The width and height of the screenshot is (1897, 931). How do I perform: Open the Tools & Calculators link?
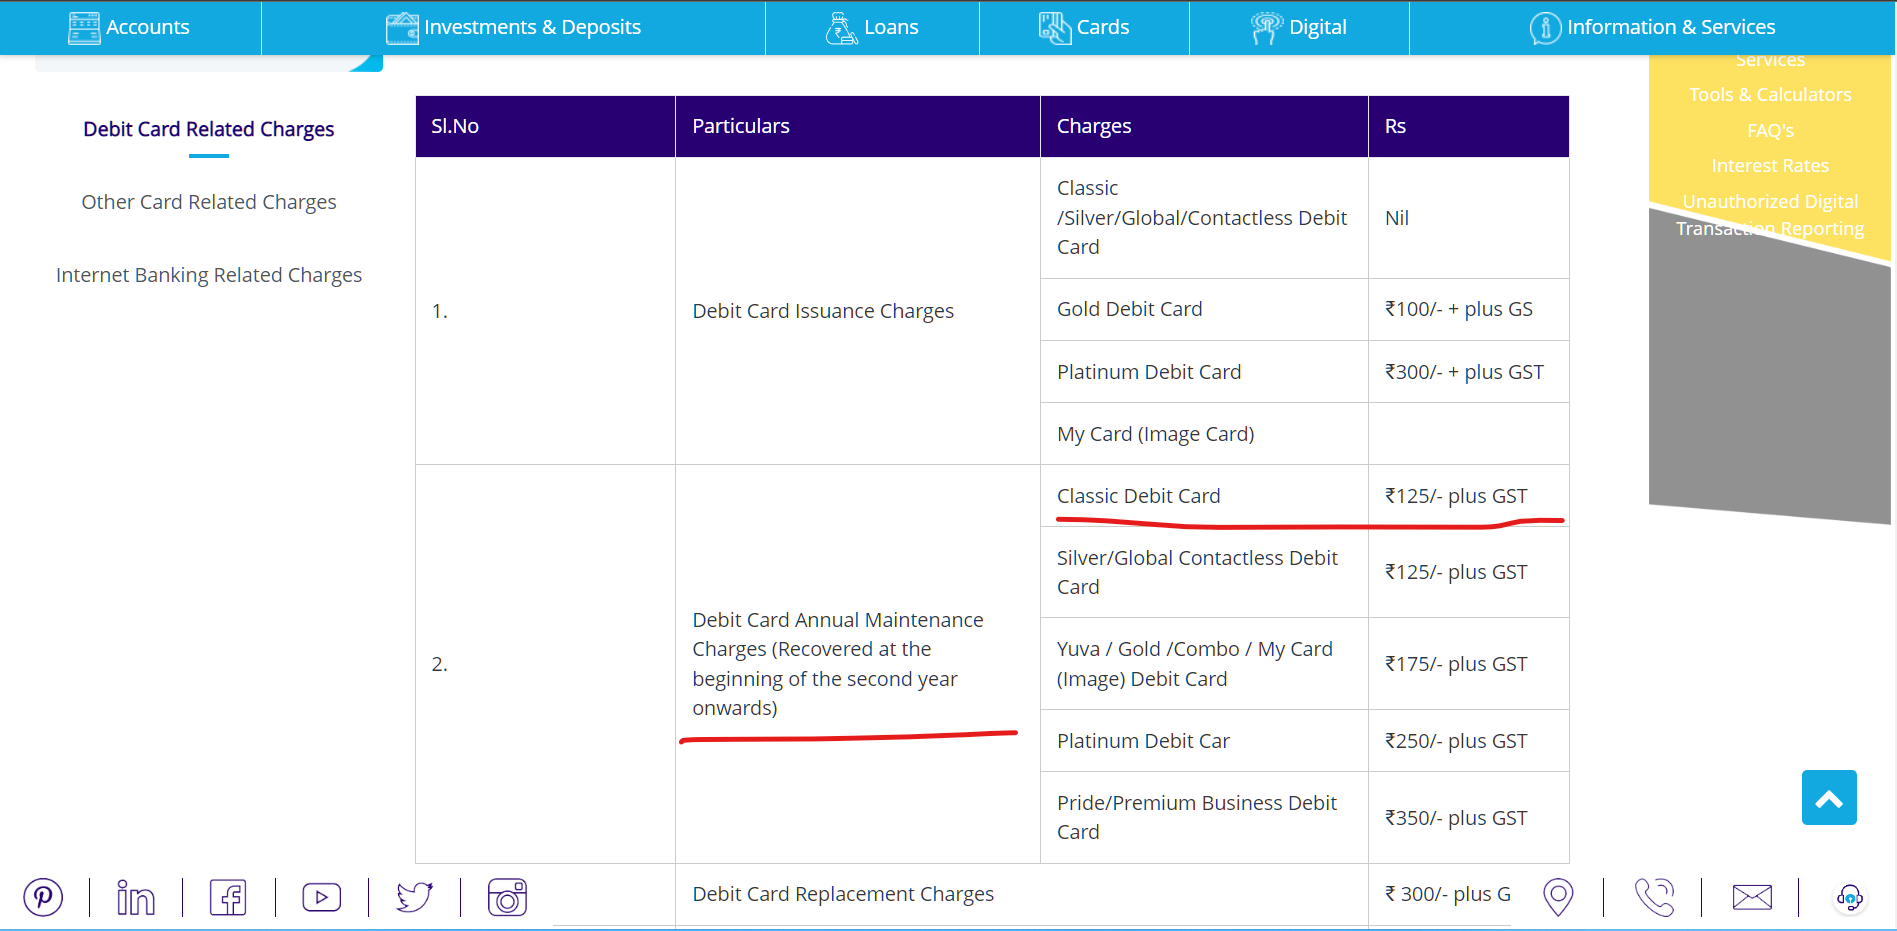(1770, 95)
